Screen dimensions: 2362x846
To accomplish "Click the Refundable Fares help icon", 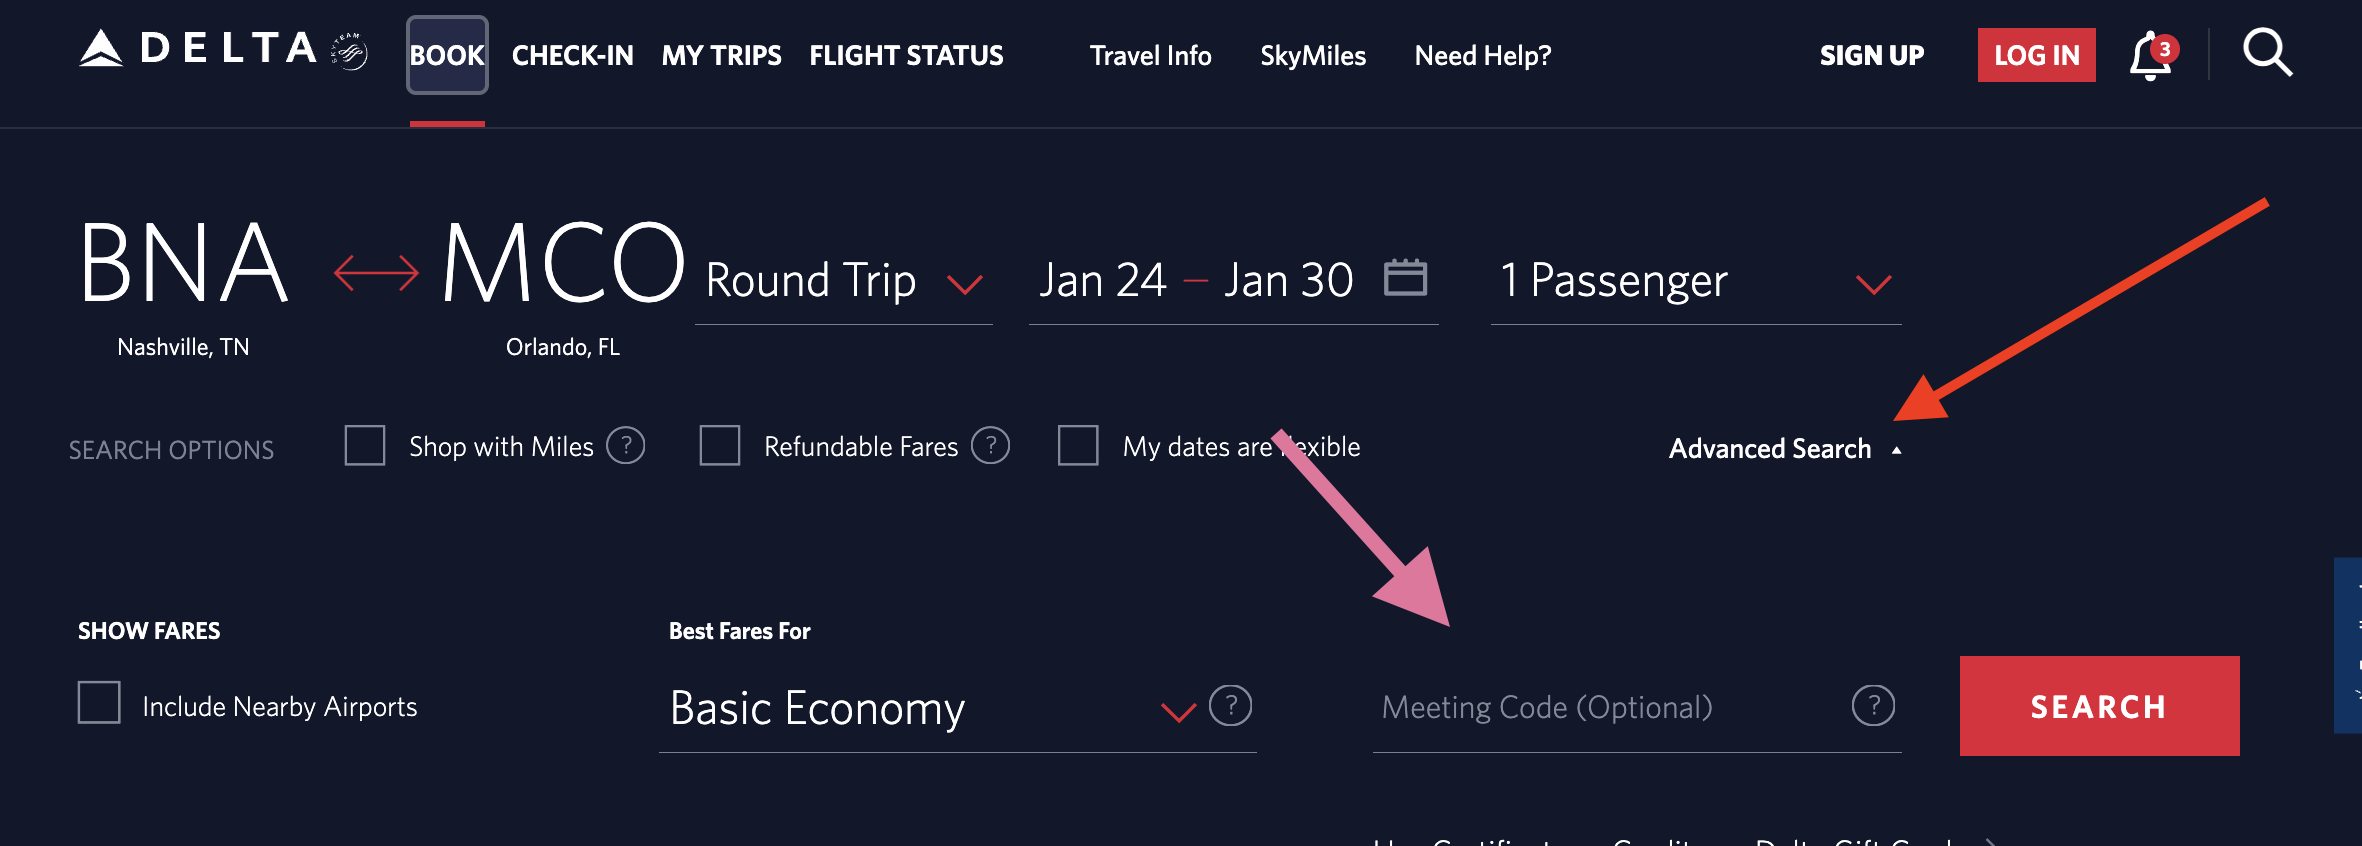I will (991, 447).
